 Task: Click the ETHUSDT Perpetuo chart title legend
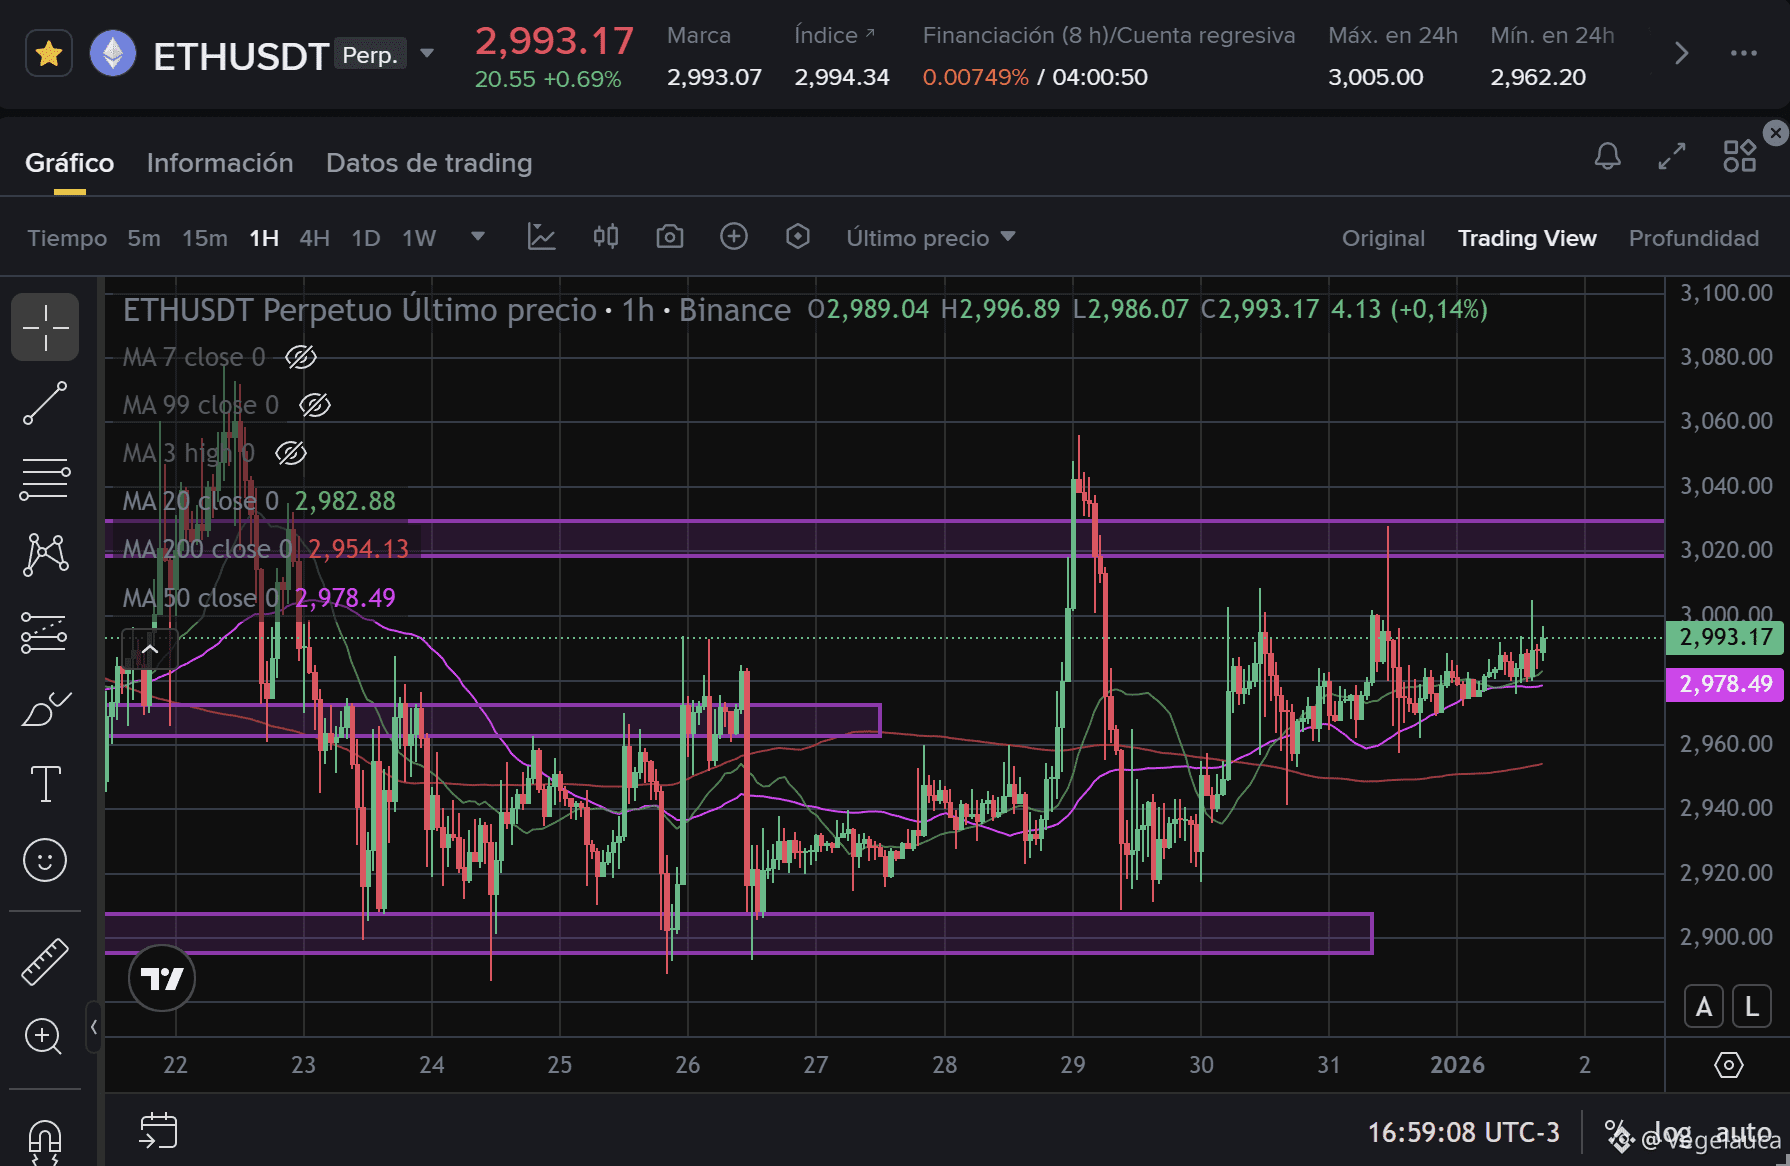[x=457, y=310]
